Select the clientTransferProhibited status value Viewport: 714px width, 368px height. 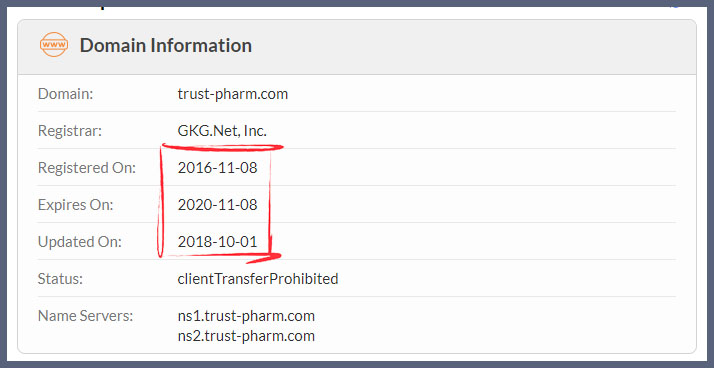[258, 278]
